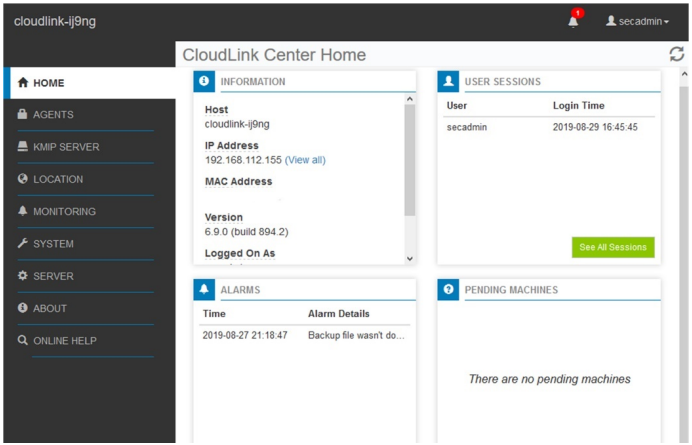The width and height of the screenshot is (692, 445).
Task: Go to the HOME menu item
Action: (x=90, y=83)
